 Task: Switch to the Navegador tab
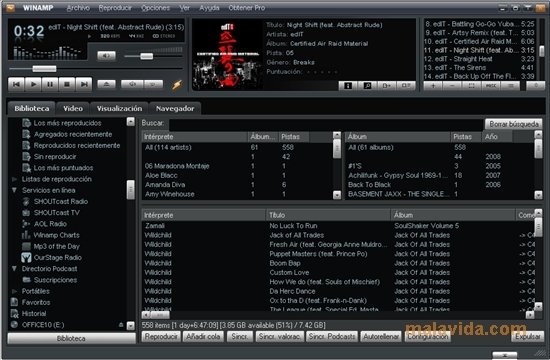175,108
